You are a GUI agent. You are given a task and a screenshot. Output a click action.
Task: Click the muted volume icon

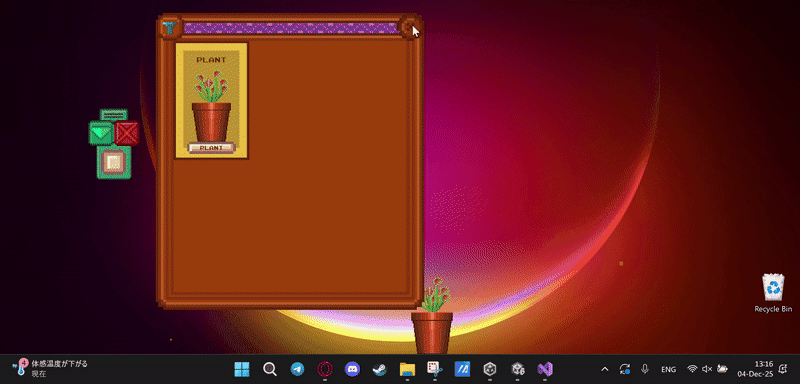pos(707,369)
